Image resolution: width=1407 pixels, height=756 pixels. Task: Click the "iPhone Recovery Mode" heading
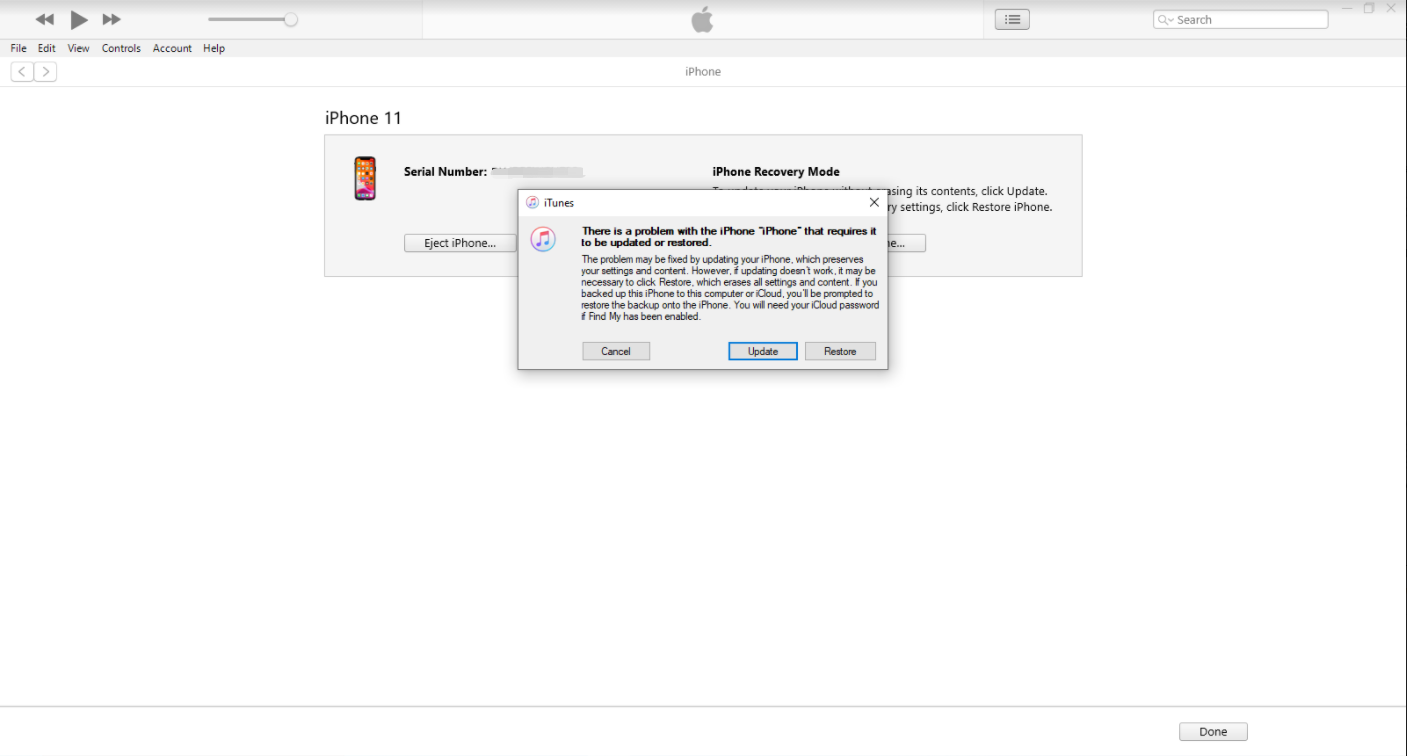point(776,172)
